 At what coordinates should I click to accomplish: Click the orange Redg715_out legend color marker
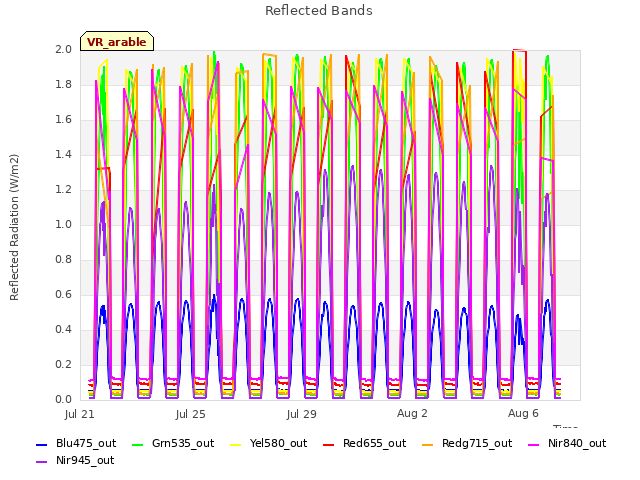428,444
